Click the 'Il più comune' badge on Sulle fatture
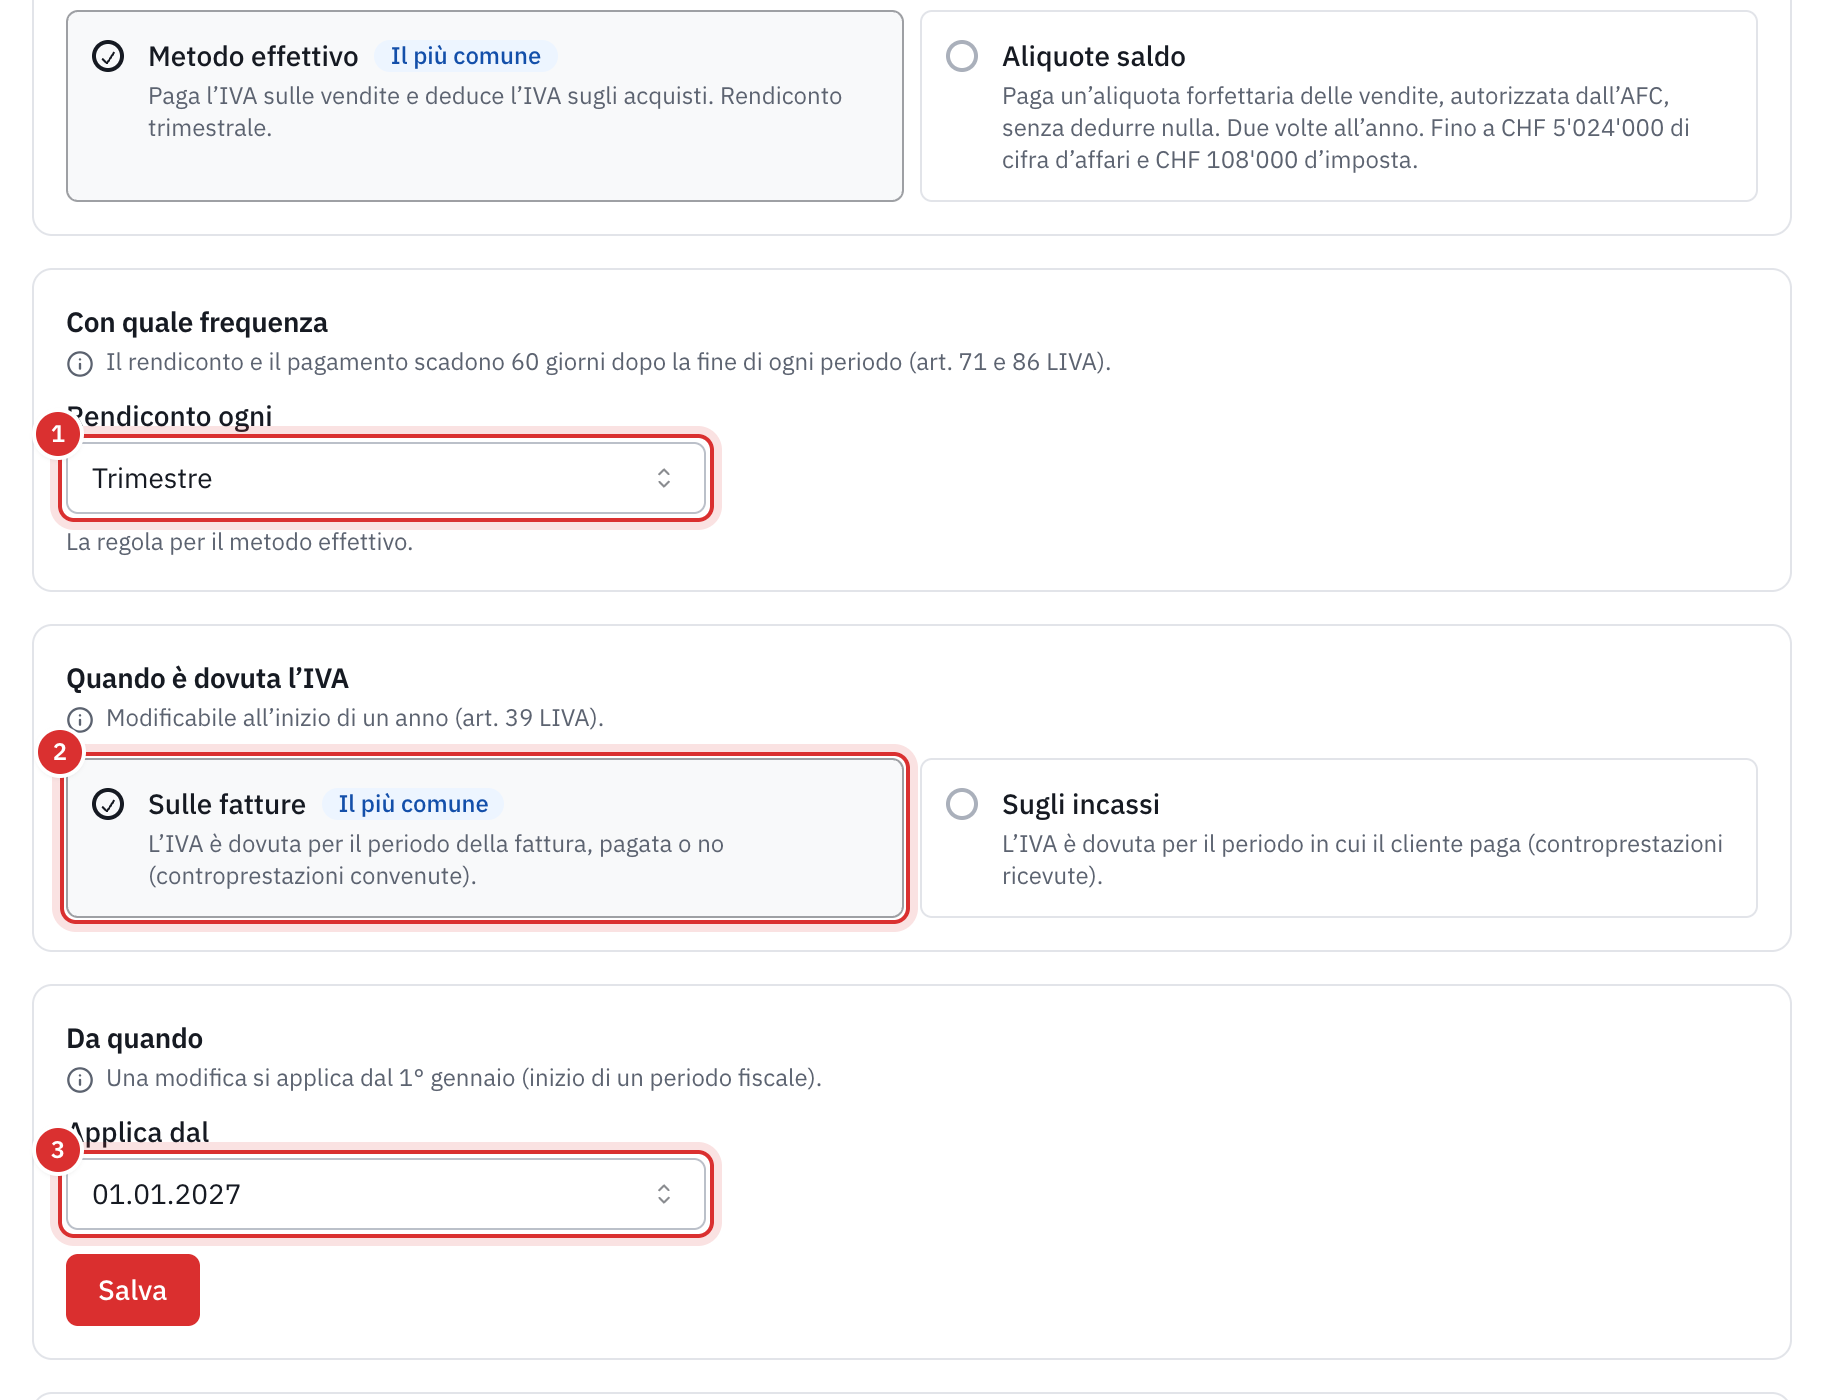Screen dimensions: 1824x1400 tap(413, 804)
